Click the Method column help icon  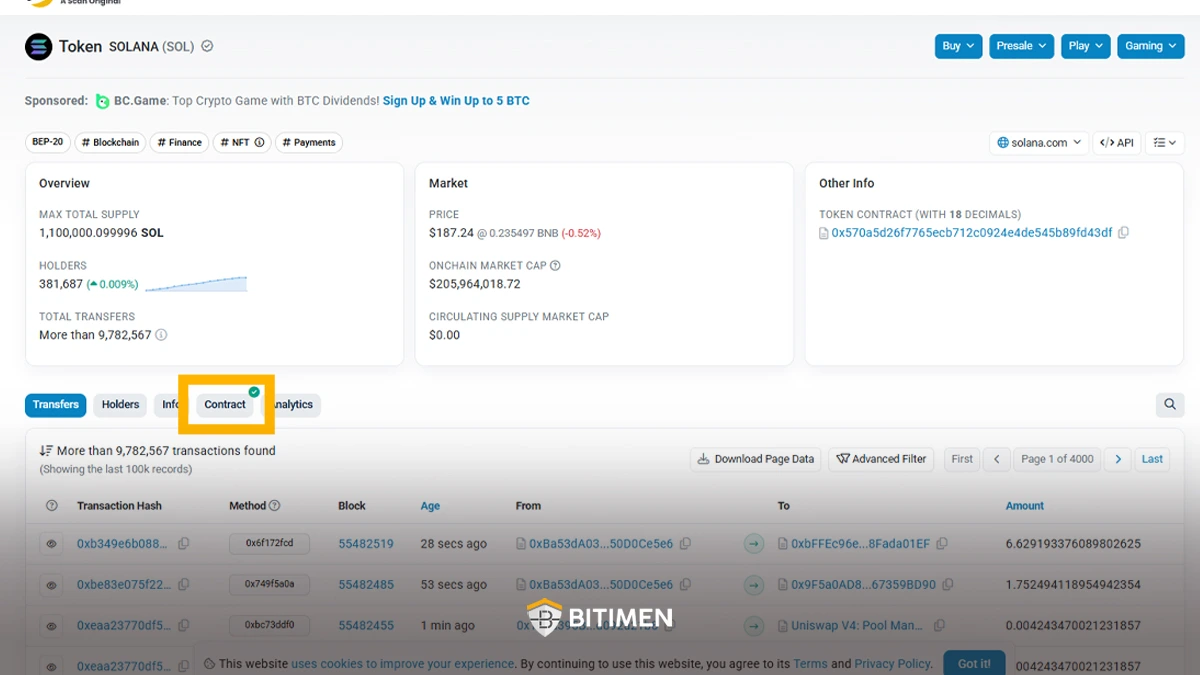(x=275, y=506)
